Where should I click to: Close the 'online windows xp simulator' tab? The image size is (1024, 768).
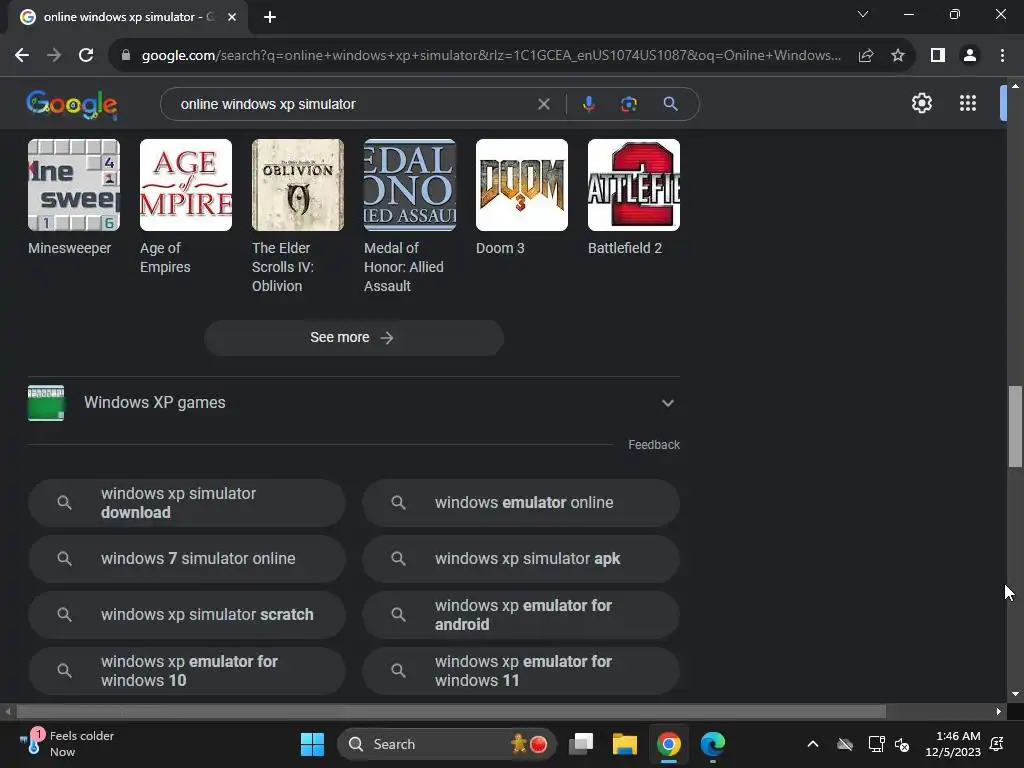tap(232, 17)
